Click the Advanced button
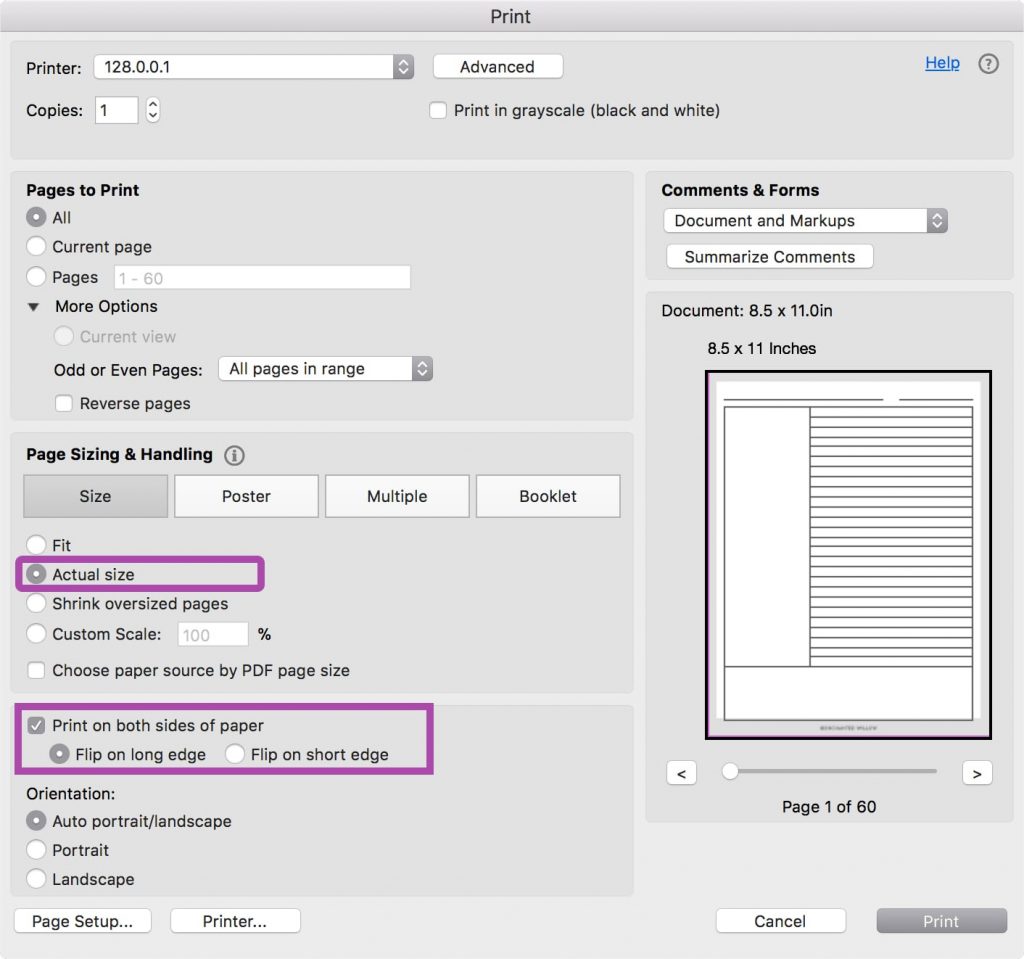 pyautogui.click(x=497, y=67)
